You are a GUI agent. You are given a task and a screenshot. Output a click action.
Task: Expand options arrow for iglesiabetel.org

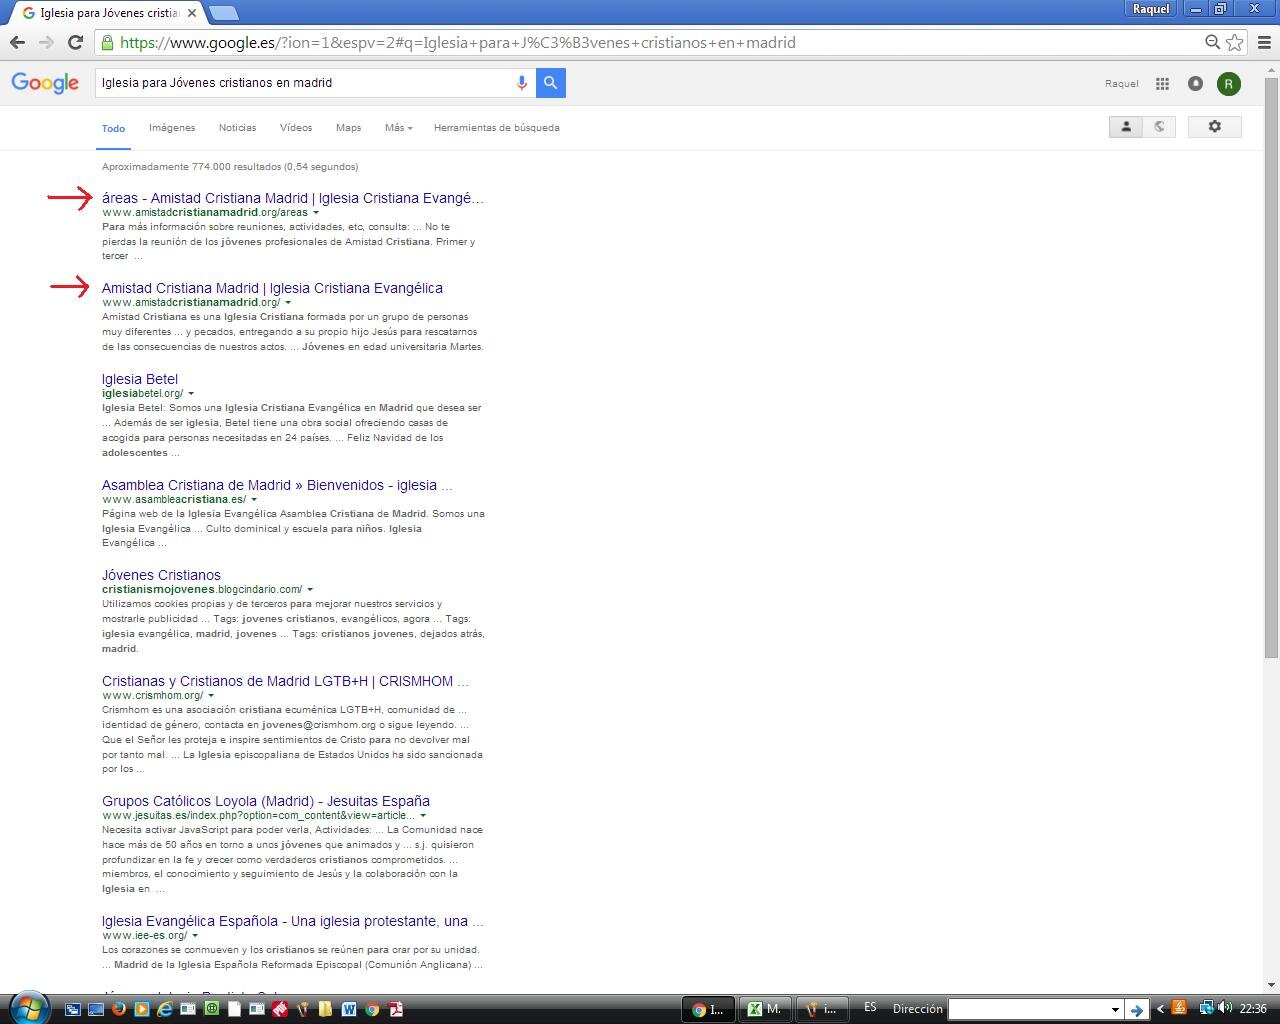(x=191, y=393)
